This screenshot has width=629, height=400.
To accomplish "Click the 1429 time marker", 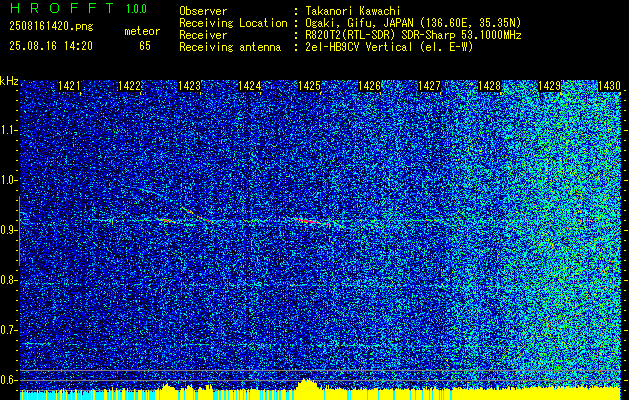I will tap(550, 86).
